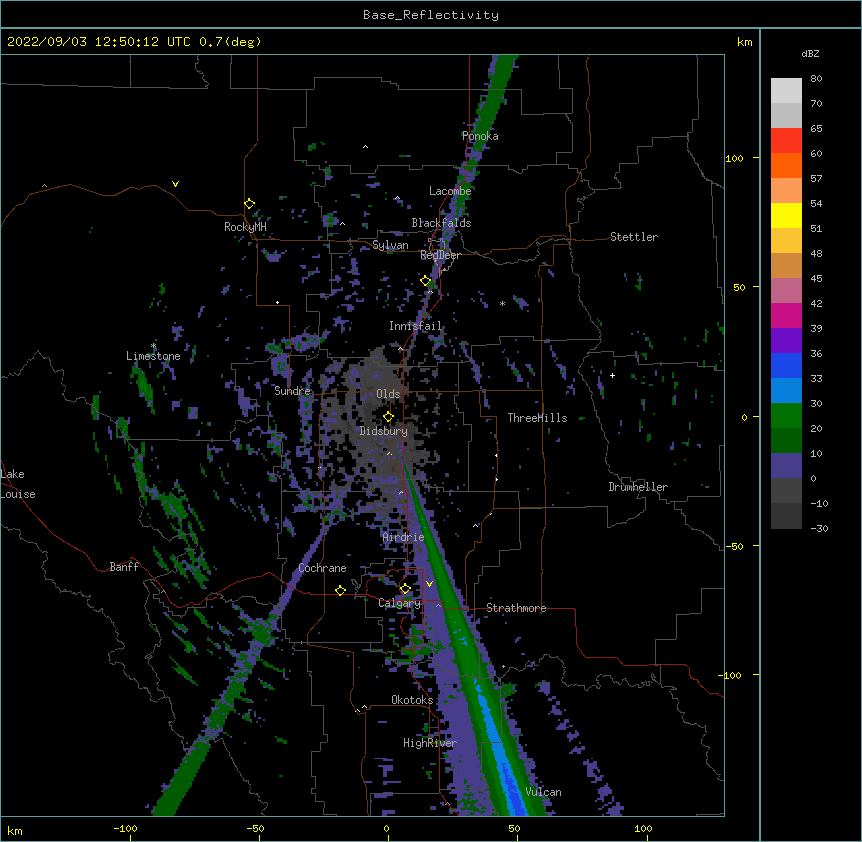Select the pink 45-42 dBZ legend swatch
The image size is (862, 842).
click(x=786, y=291)
